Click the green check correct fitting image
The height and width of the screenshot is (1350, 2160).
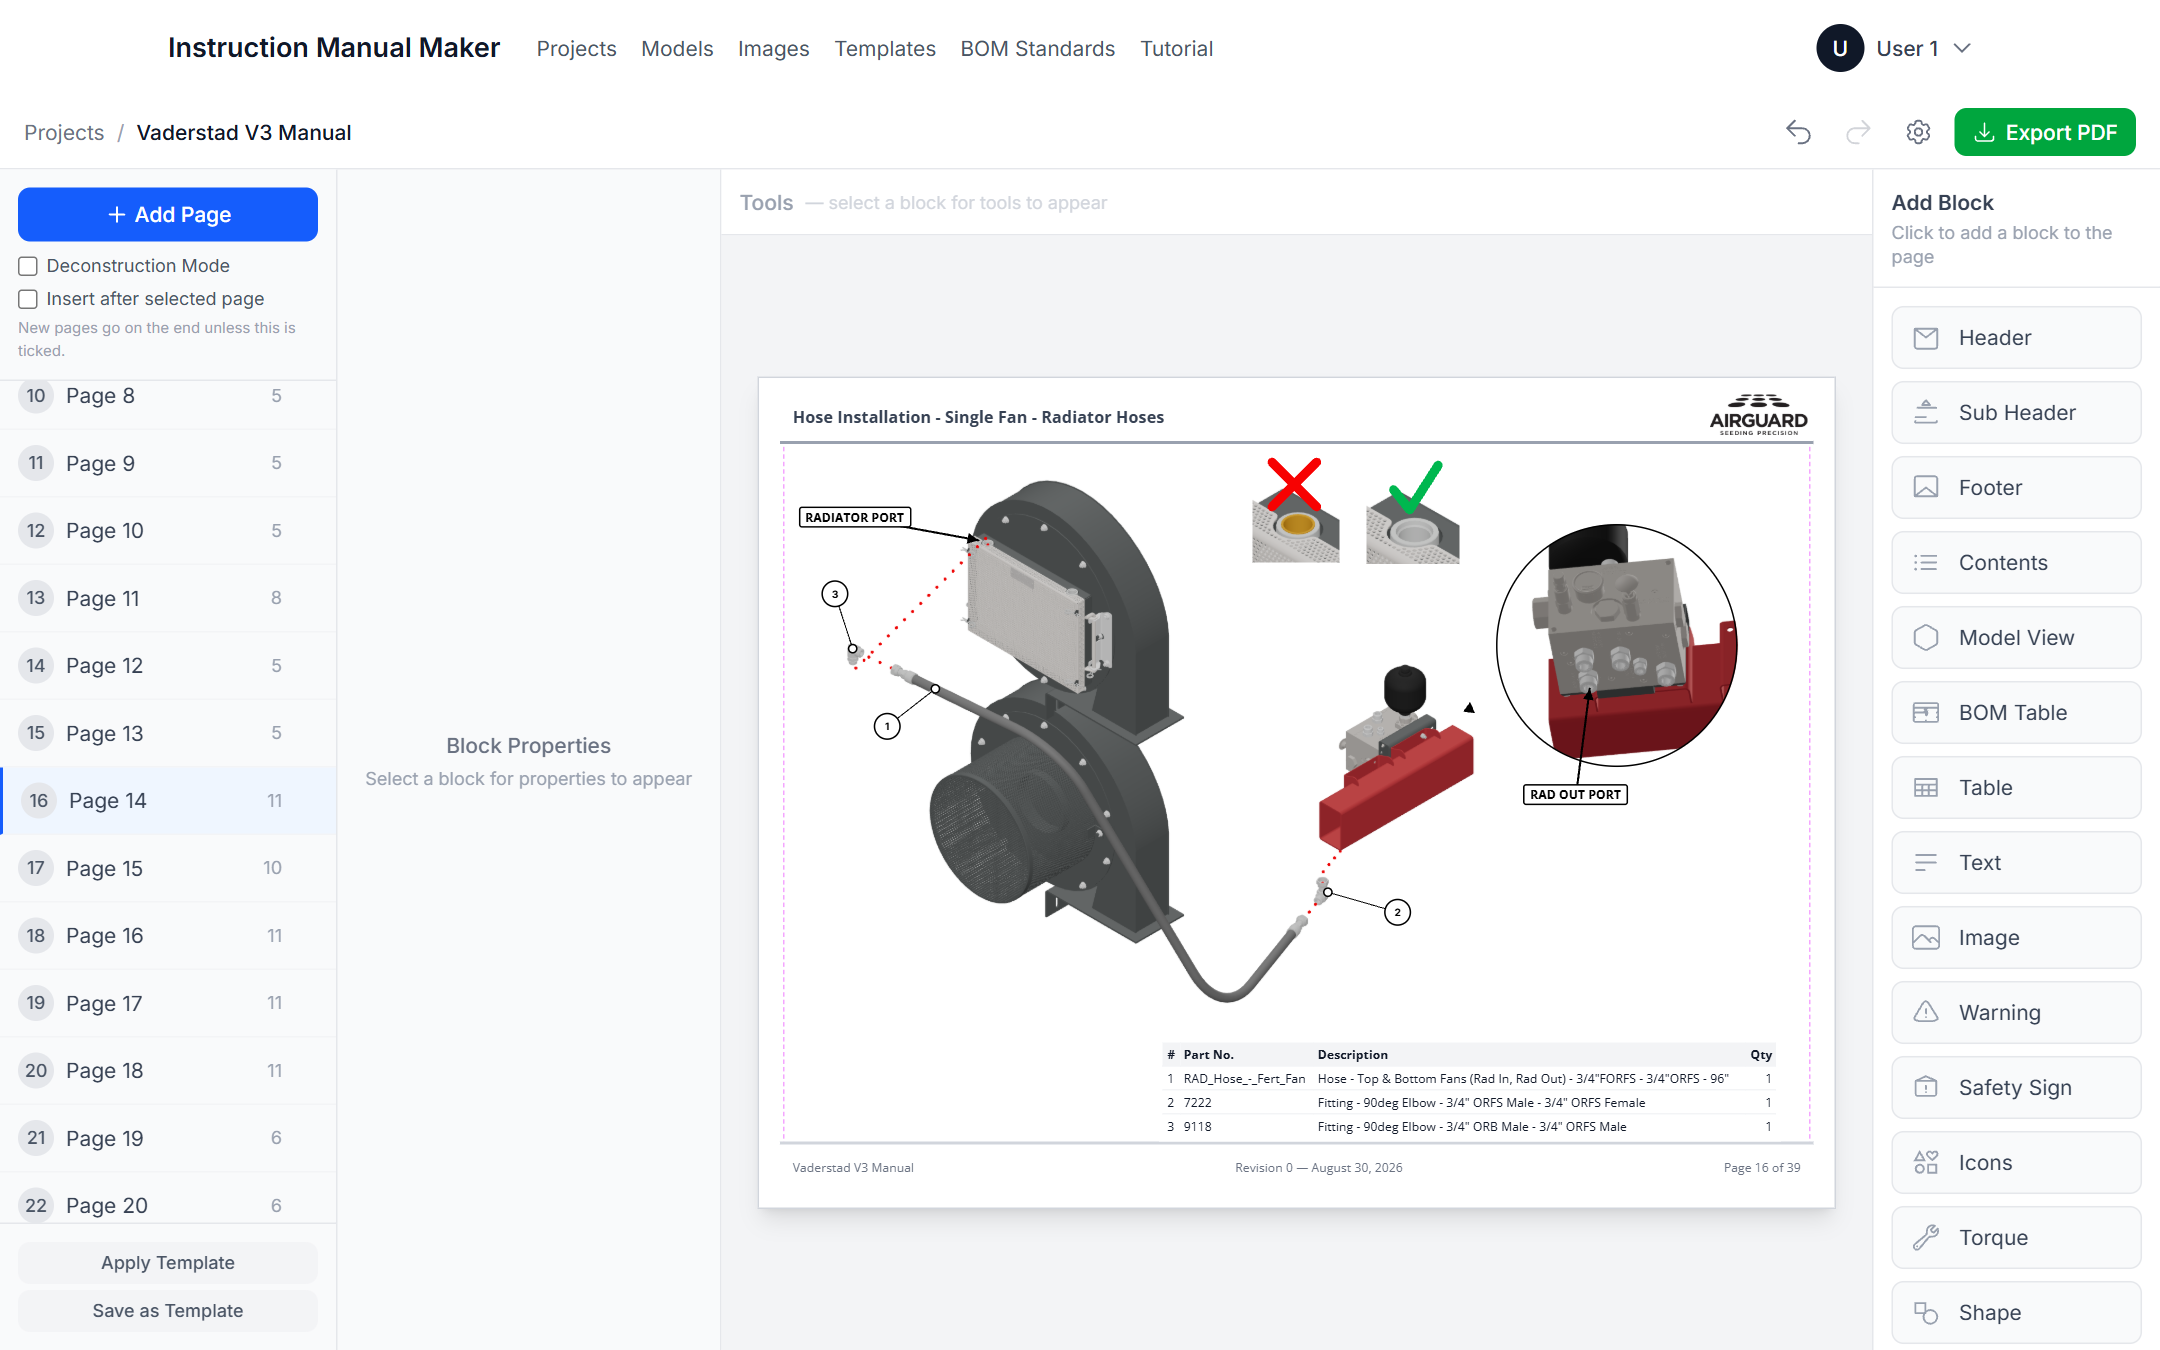pos(1413,511)
